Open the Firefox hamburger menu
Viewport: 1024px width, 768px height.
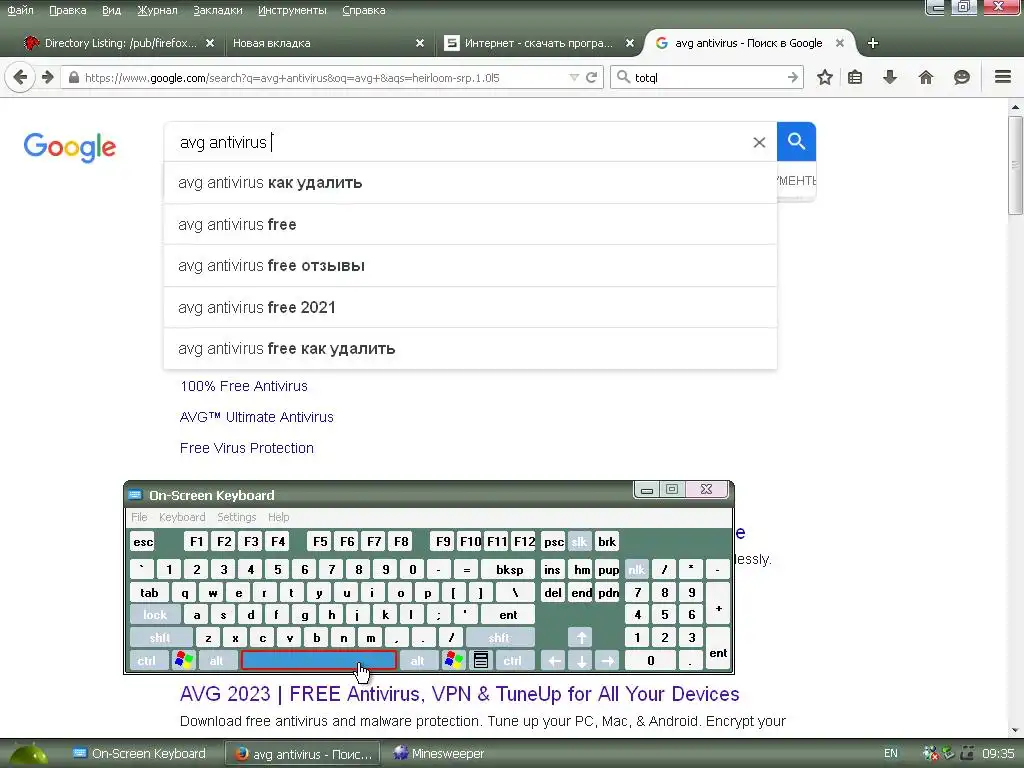[1003, 77]
